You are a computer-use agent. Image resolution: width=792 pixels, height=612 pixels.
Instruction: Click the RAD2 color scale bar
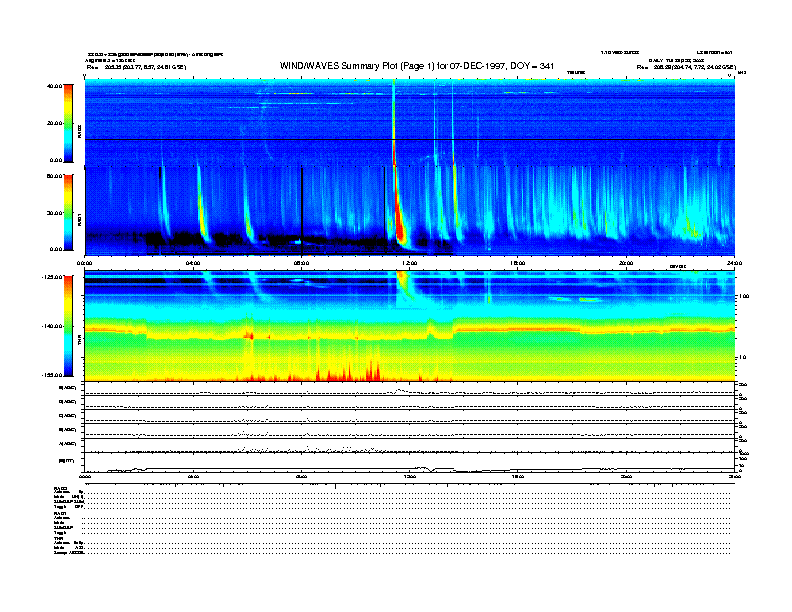[68, 124]
